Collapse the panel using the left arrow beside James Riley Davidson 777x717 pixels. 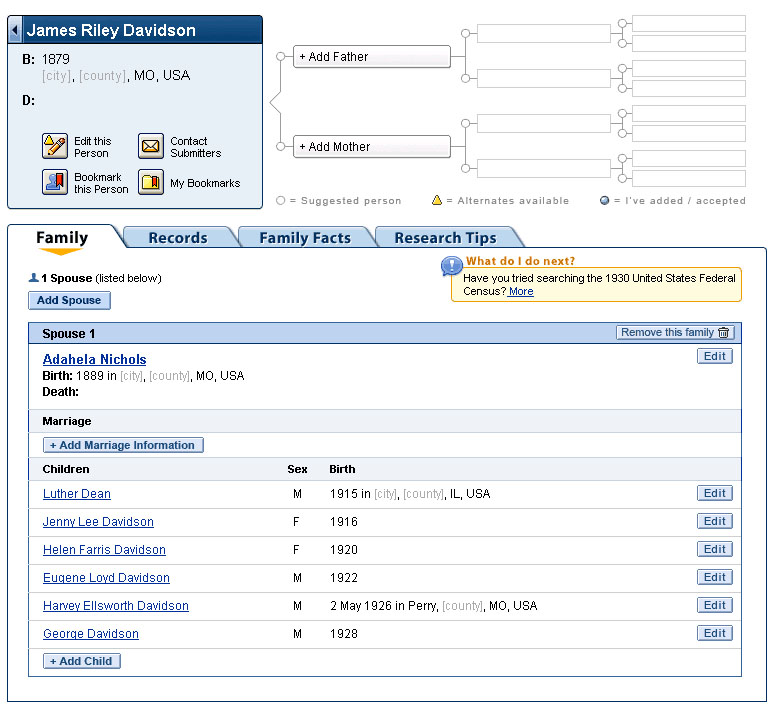(x=14, y=31)
